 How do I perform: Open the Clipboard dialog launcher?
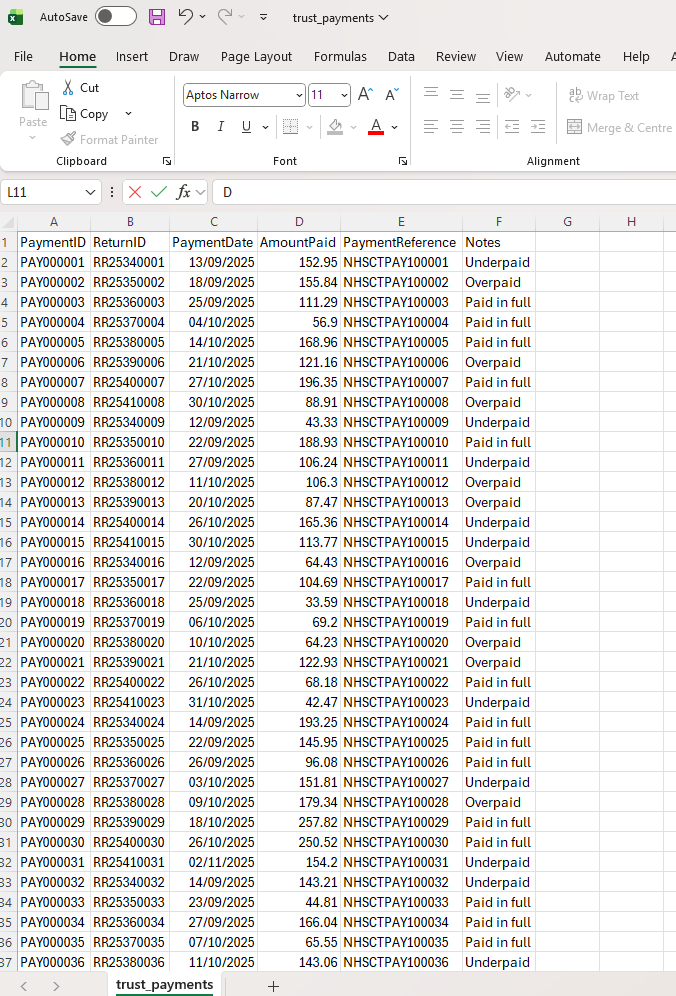(x=167, y=161)
